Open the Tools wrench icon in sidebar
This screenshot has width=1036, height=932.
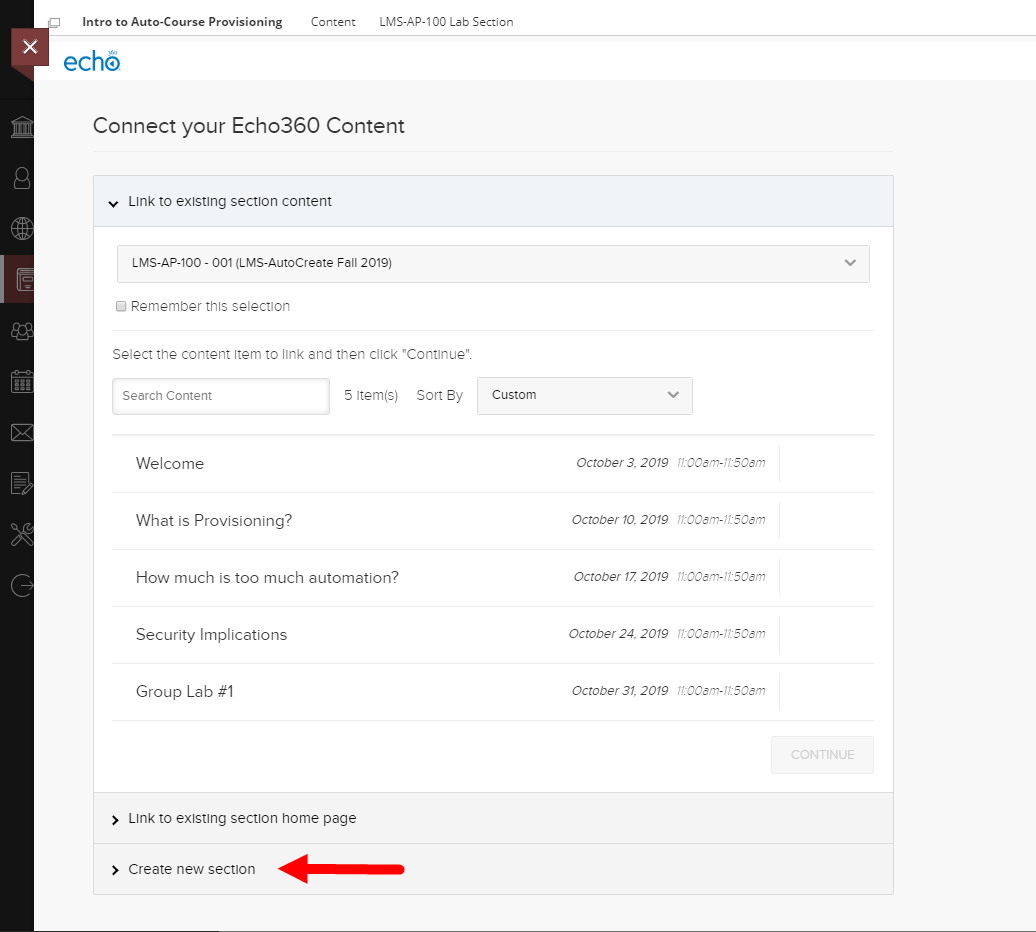point(22,534)
